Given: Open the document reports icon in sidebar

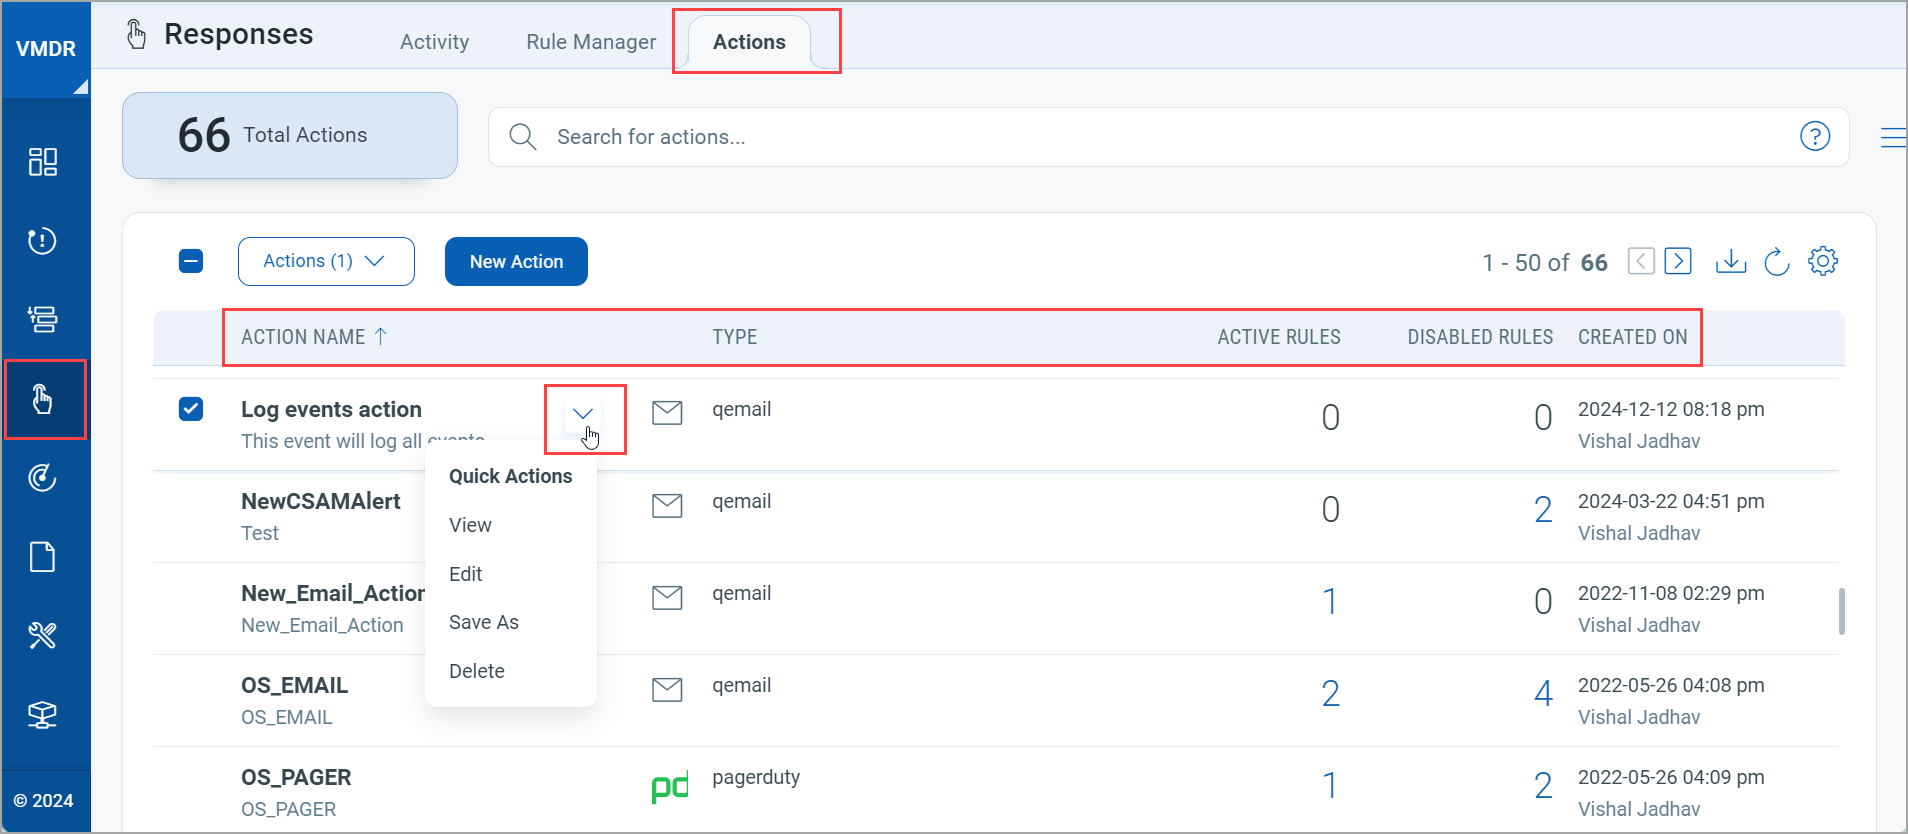Looking at the screenshot, I should (43, 557).
